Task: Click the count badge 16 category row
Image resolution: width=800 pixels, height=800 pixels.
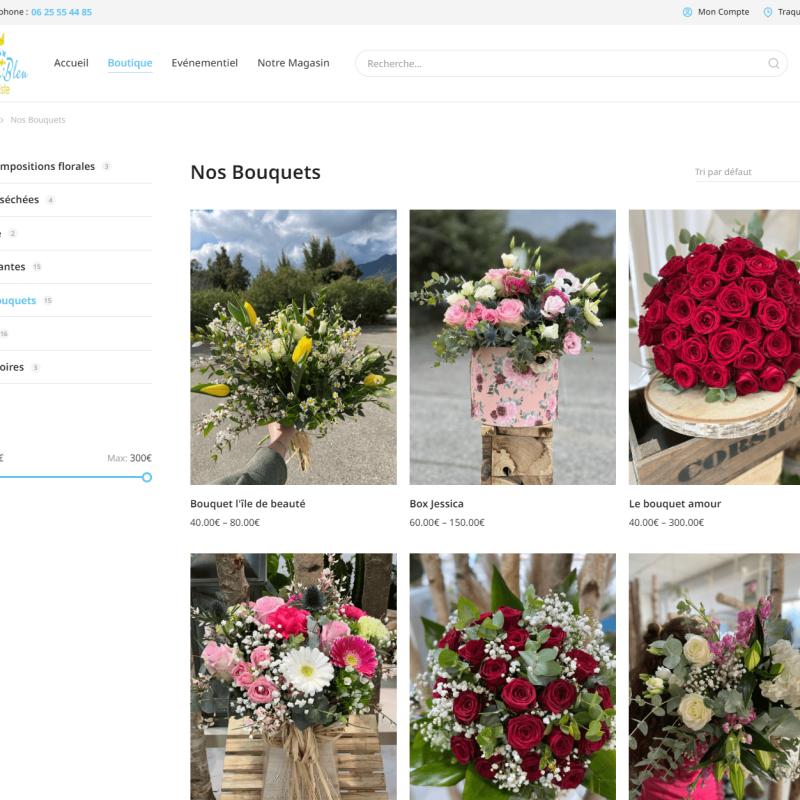Action: 76,334
